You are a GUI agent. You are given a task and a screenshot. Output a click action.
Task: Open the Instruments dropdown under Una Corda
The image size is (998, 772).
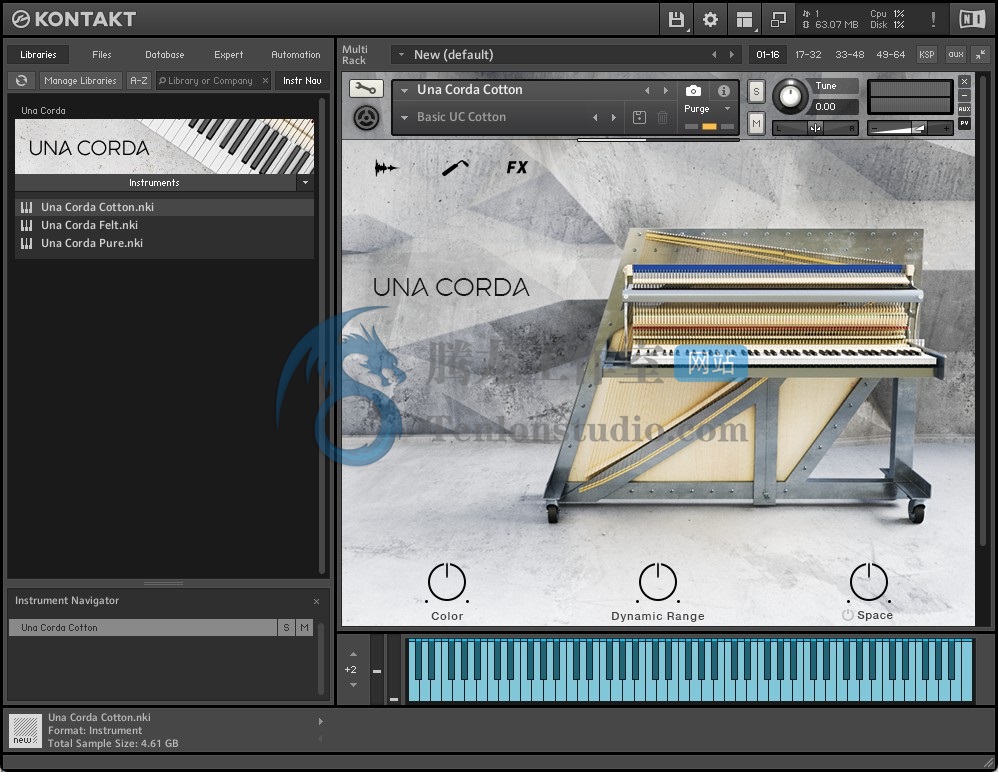(x=306, y=183)
